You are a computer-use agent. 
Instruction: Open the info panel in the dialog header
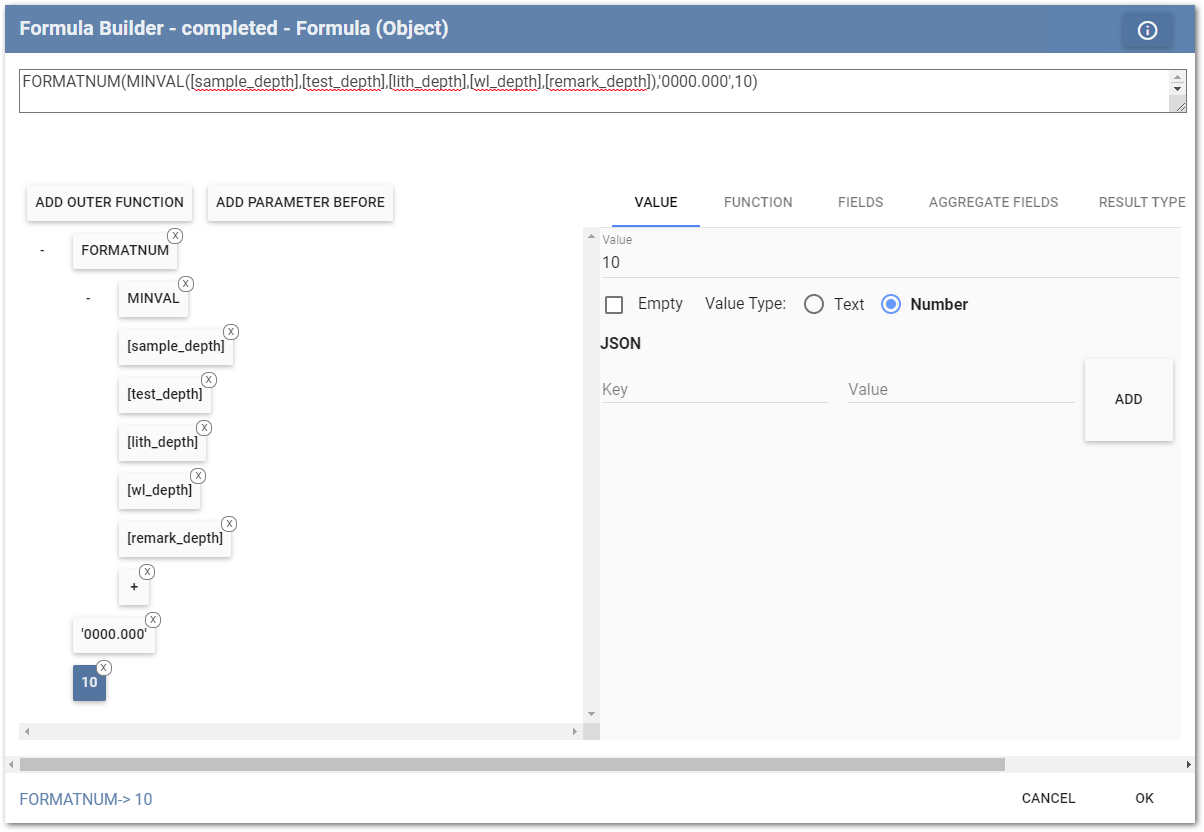pyautogui.click(x=1147, y=28)
